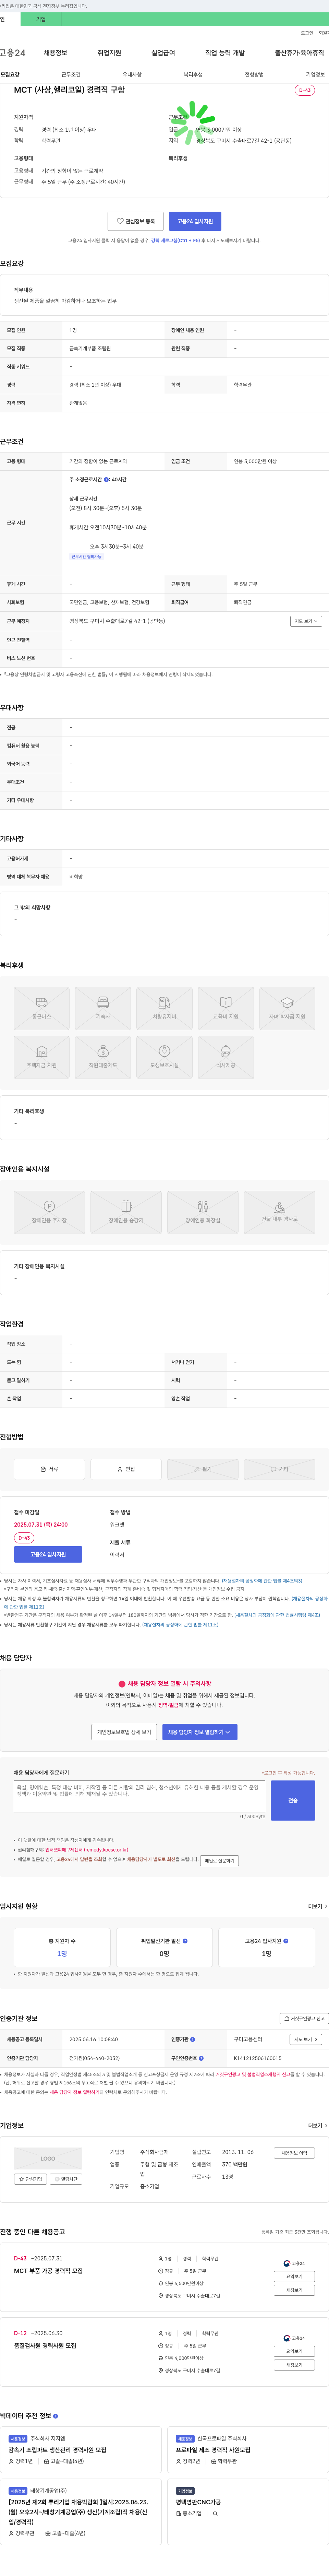The height and width of the screenshot is (2576, 329).
Task: Click info icon next to 인증기관
Action: pyautogui.click(x=193, y=2039)
